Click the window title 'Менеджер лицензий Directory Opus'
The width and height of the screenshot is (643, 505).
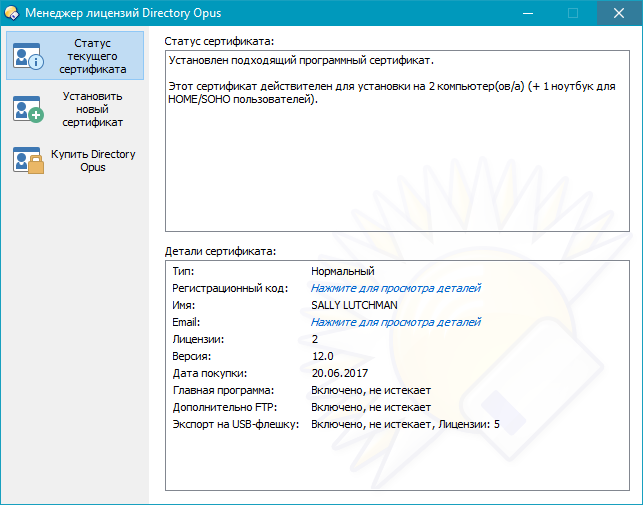tap(123, 13)
